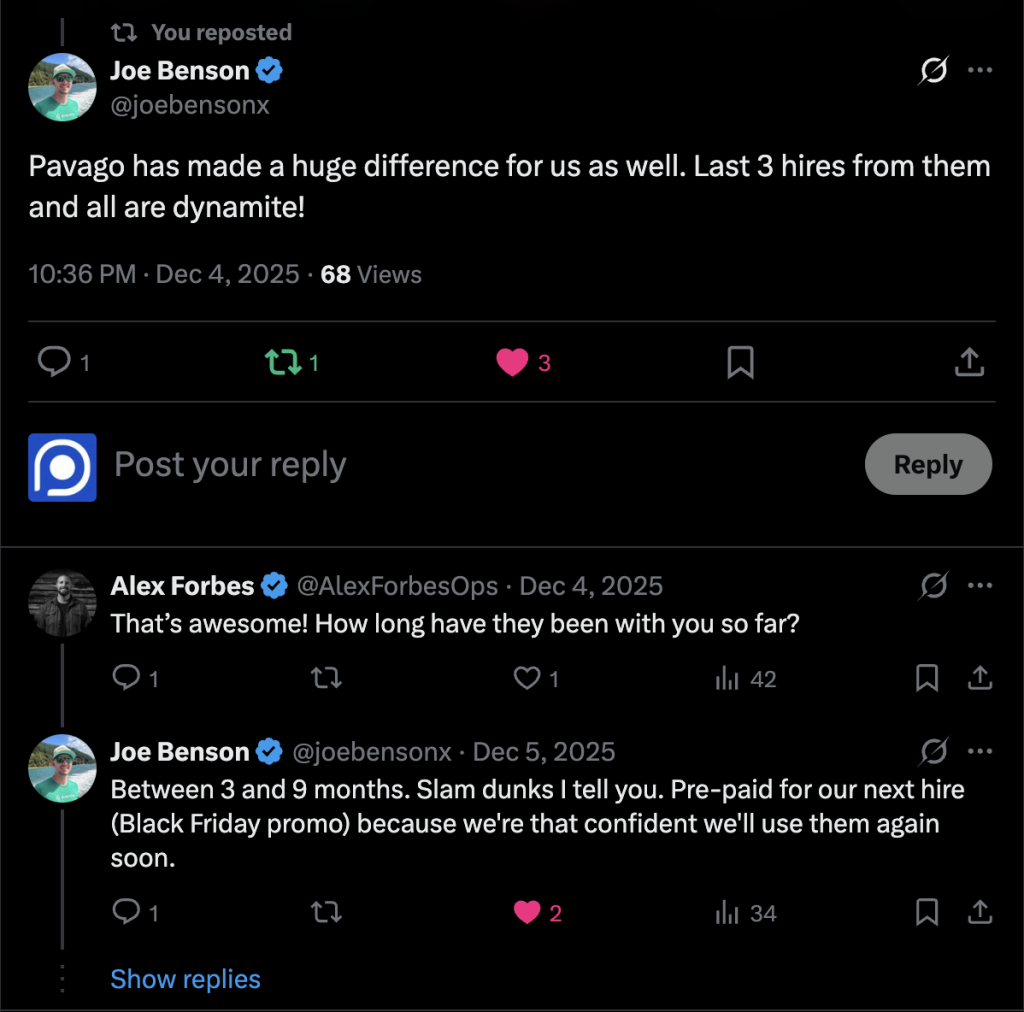Click the Grok icon on the main post
The height and width of the screenshot is (1012, 1024).
point(933,71)
